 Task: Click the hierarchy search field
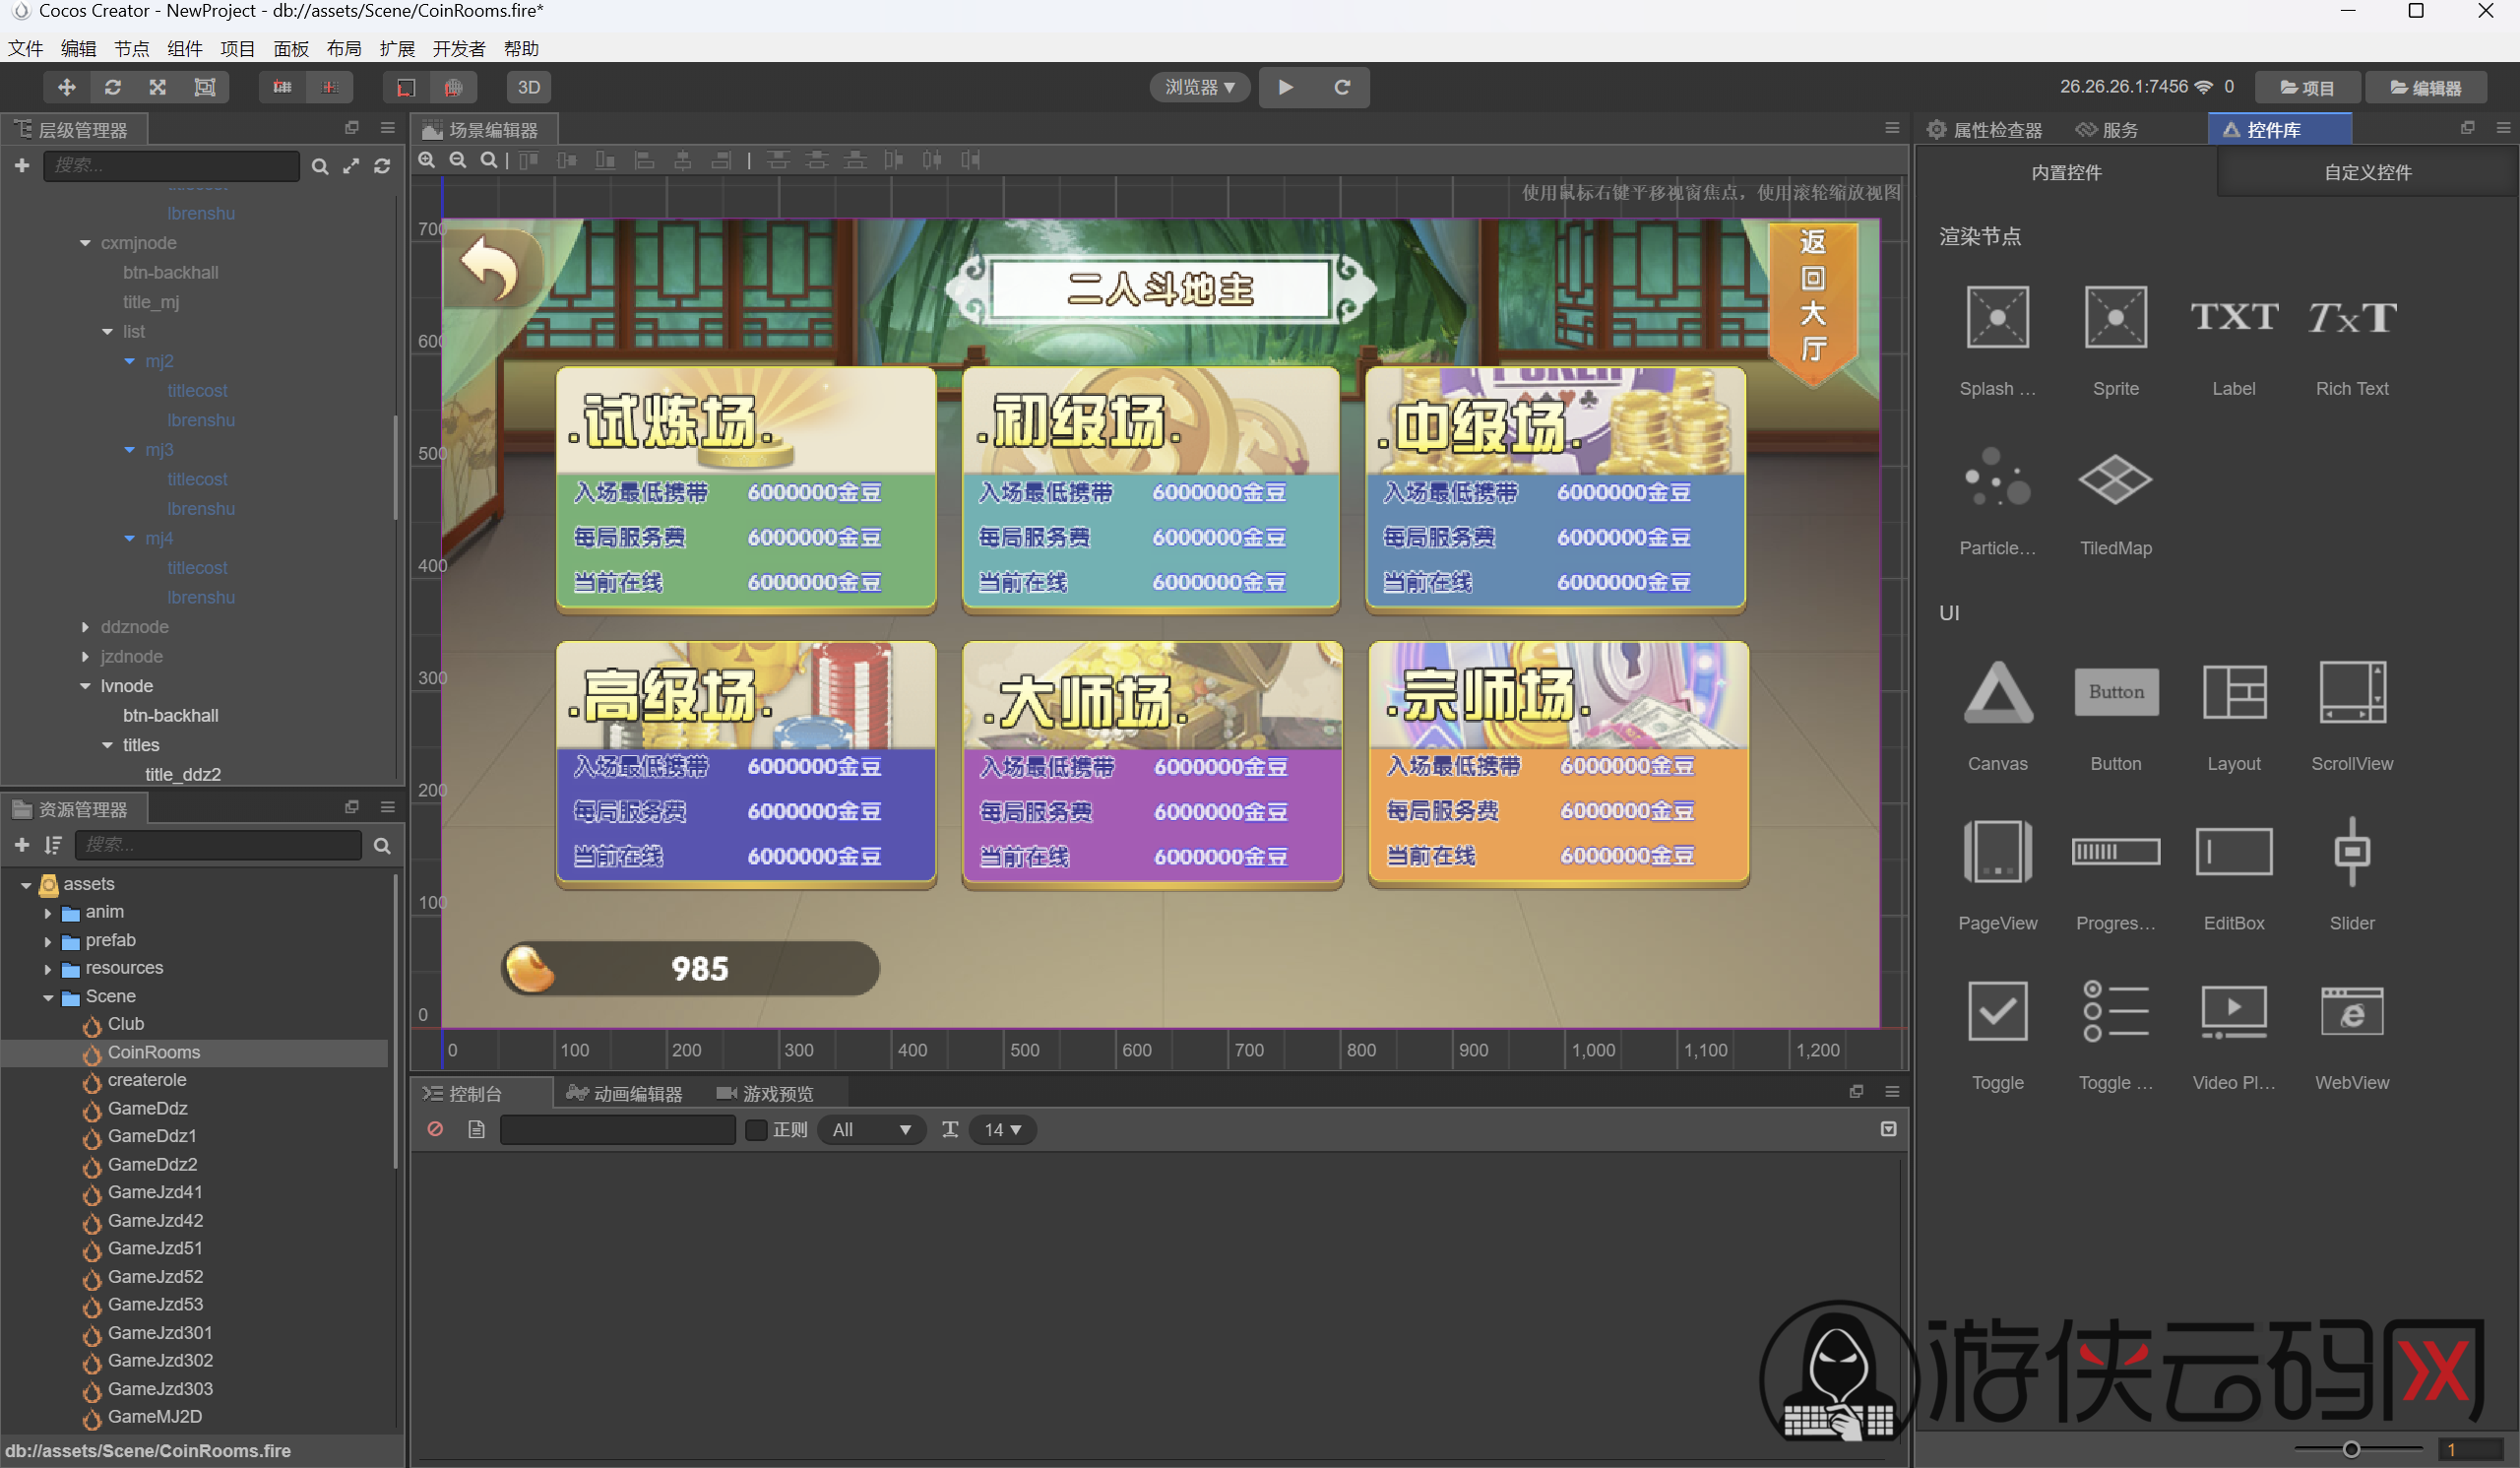[x=171, y=166]
